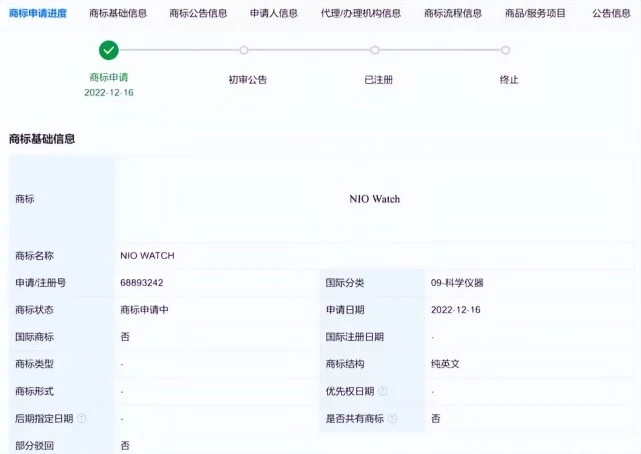Click the application number 68893242
Screen dimensions: 641x454
pos(141,283)
